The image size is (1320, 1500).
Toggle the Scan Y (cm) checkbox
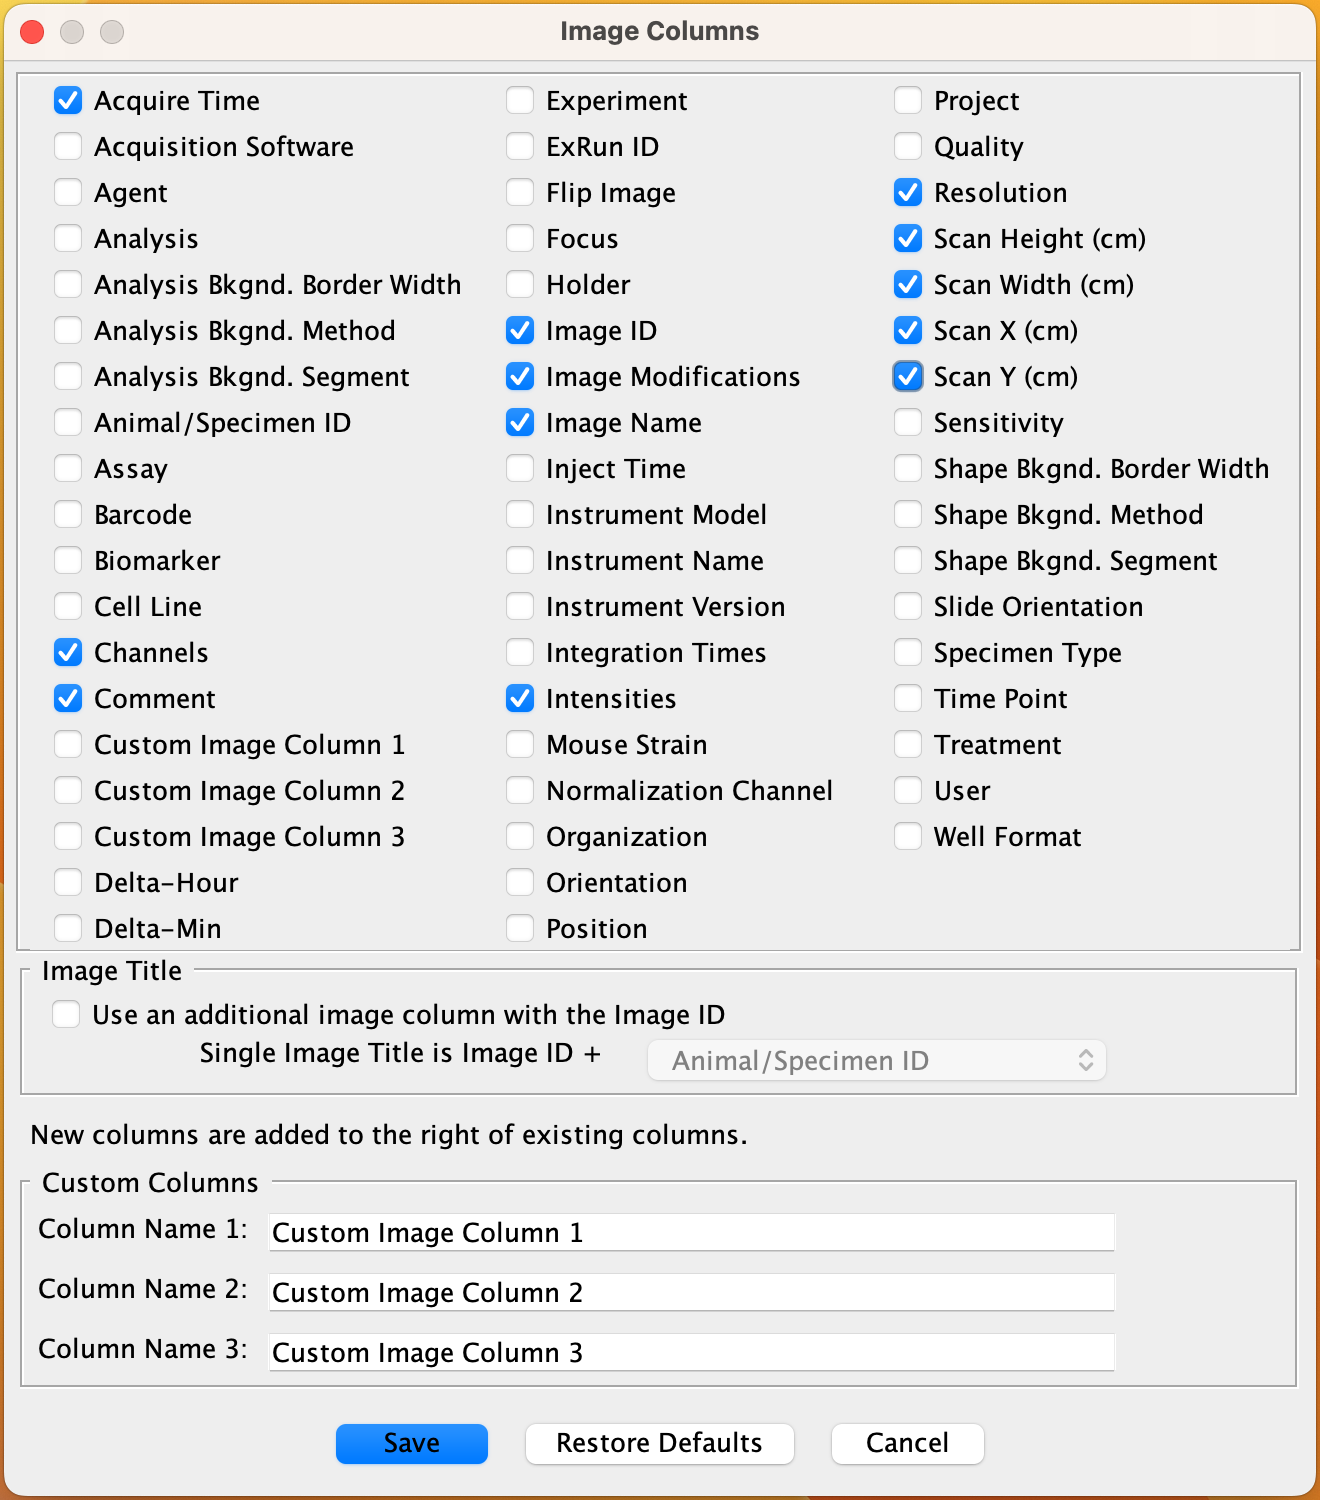pos(908,377)
